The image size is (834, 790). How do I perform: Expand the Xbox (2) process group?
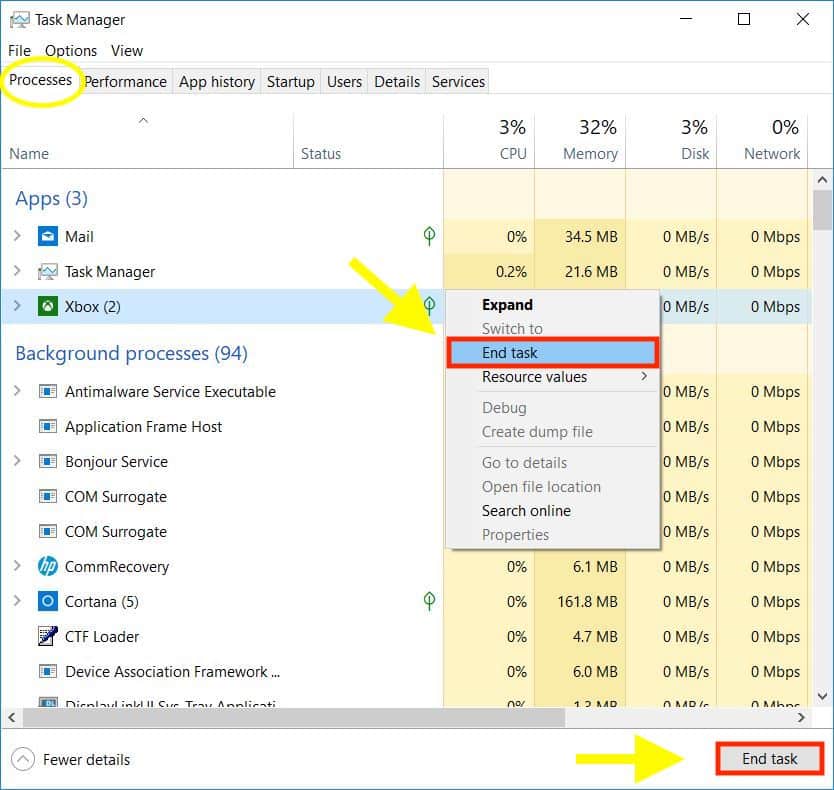point(18,306)
